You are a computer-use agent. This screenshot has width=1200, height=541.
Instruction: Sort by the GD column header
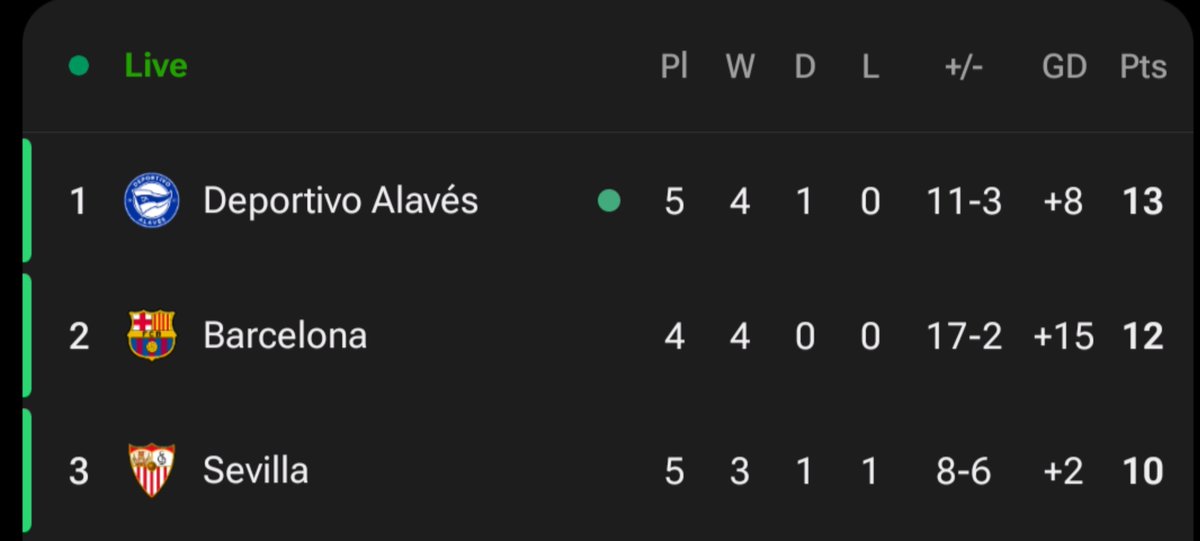pos(1064,67)
